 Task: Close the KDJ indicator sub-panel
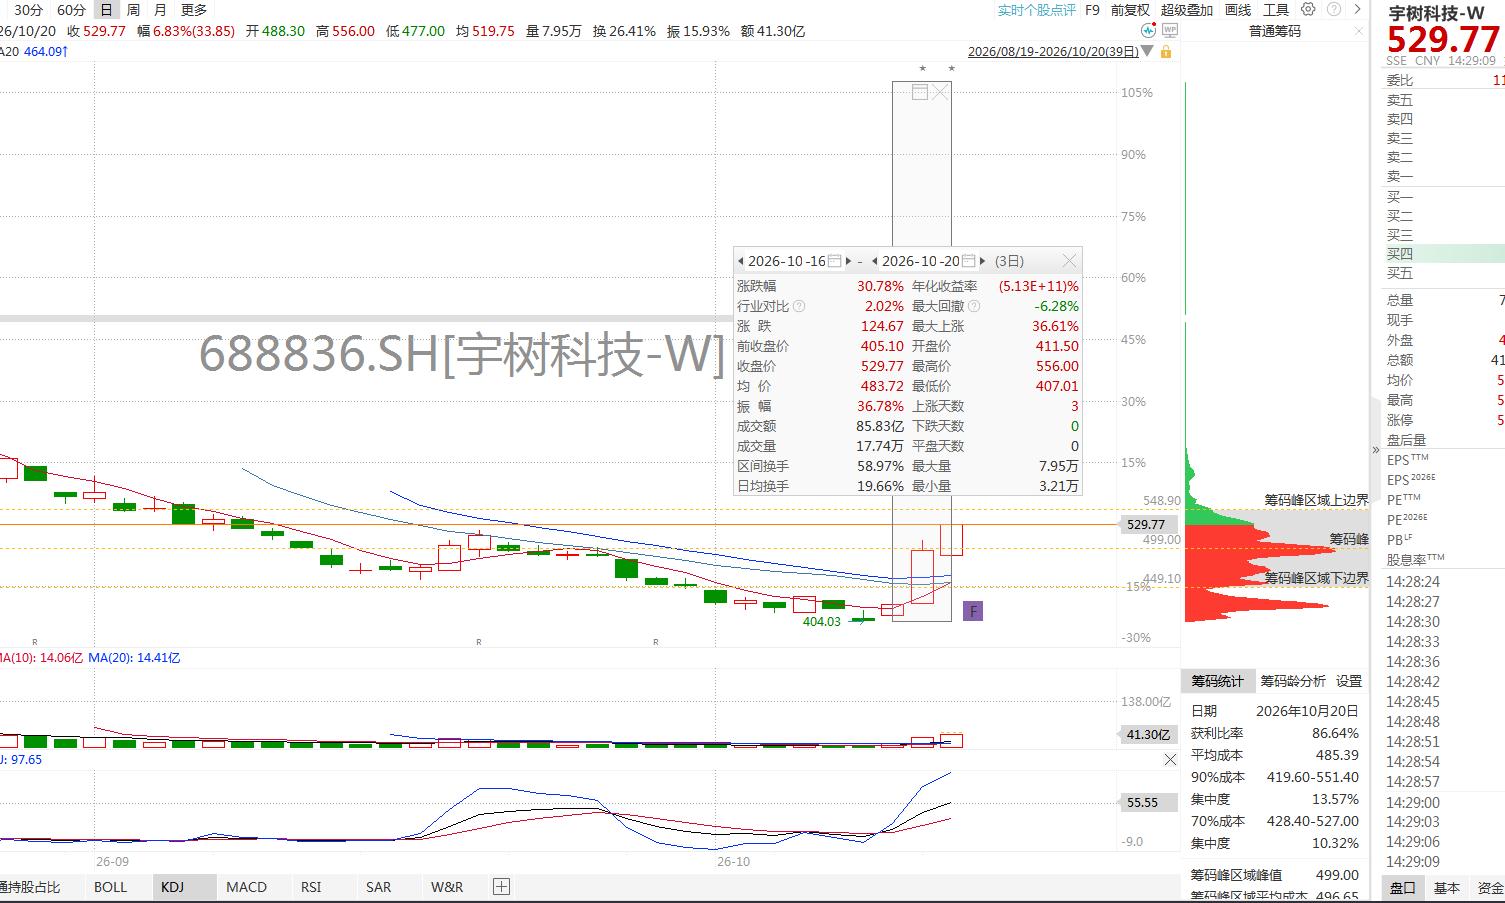1170,760
